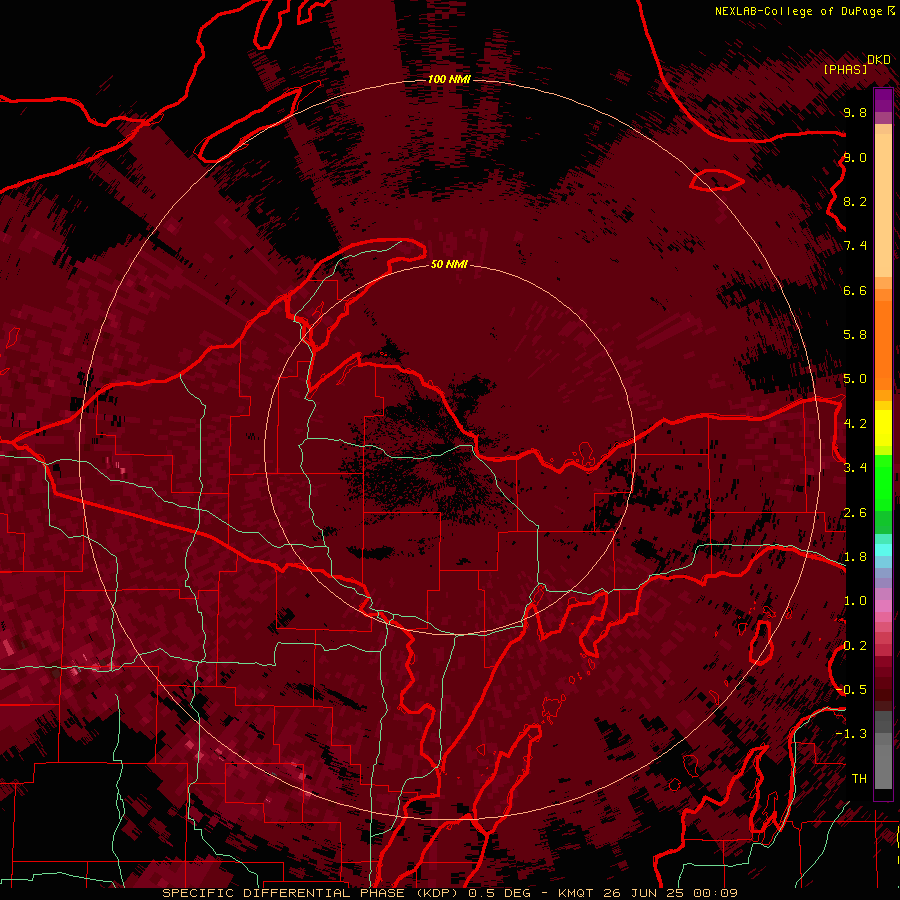Click the 7.4 scale value
This screenshot has height=900, width=900.
pyautogui.click(x=855, y=246)
